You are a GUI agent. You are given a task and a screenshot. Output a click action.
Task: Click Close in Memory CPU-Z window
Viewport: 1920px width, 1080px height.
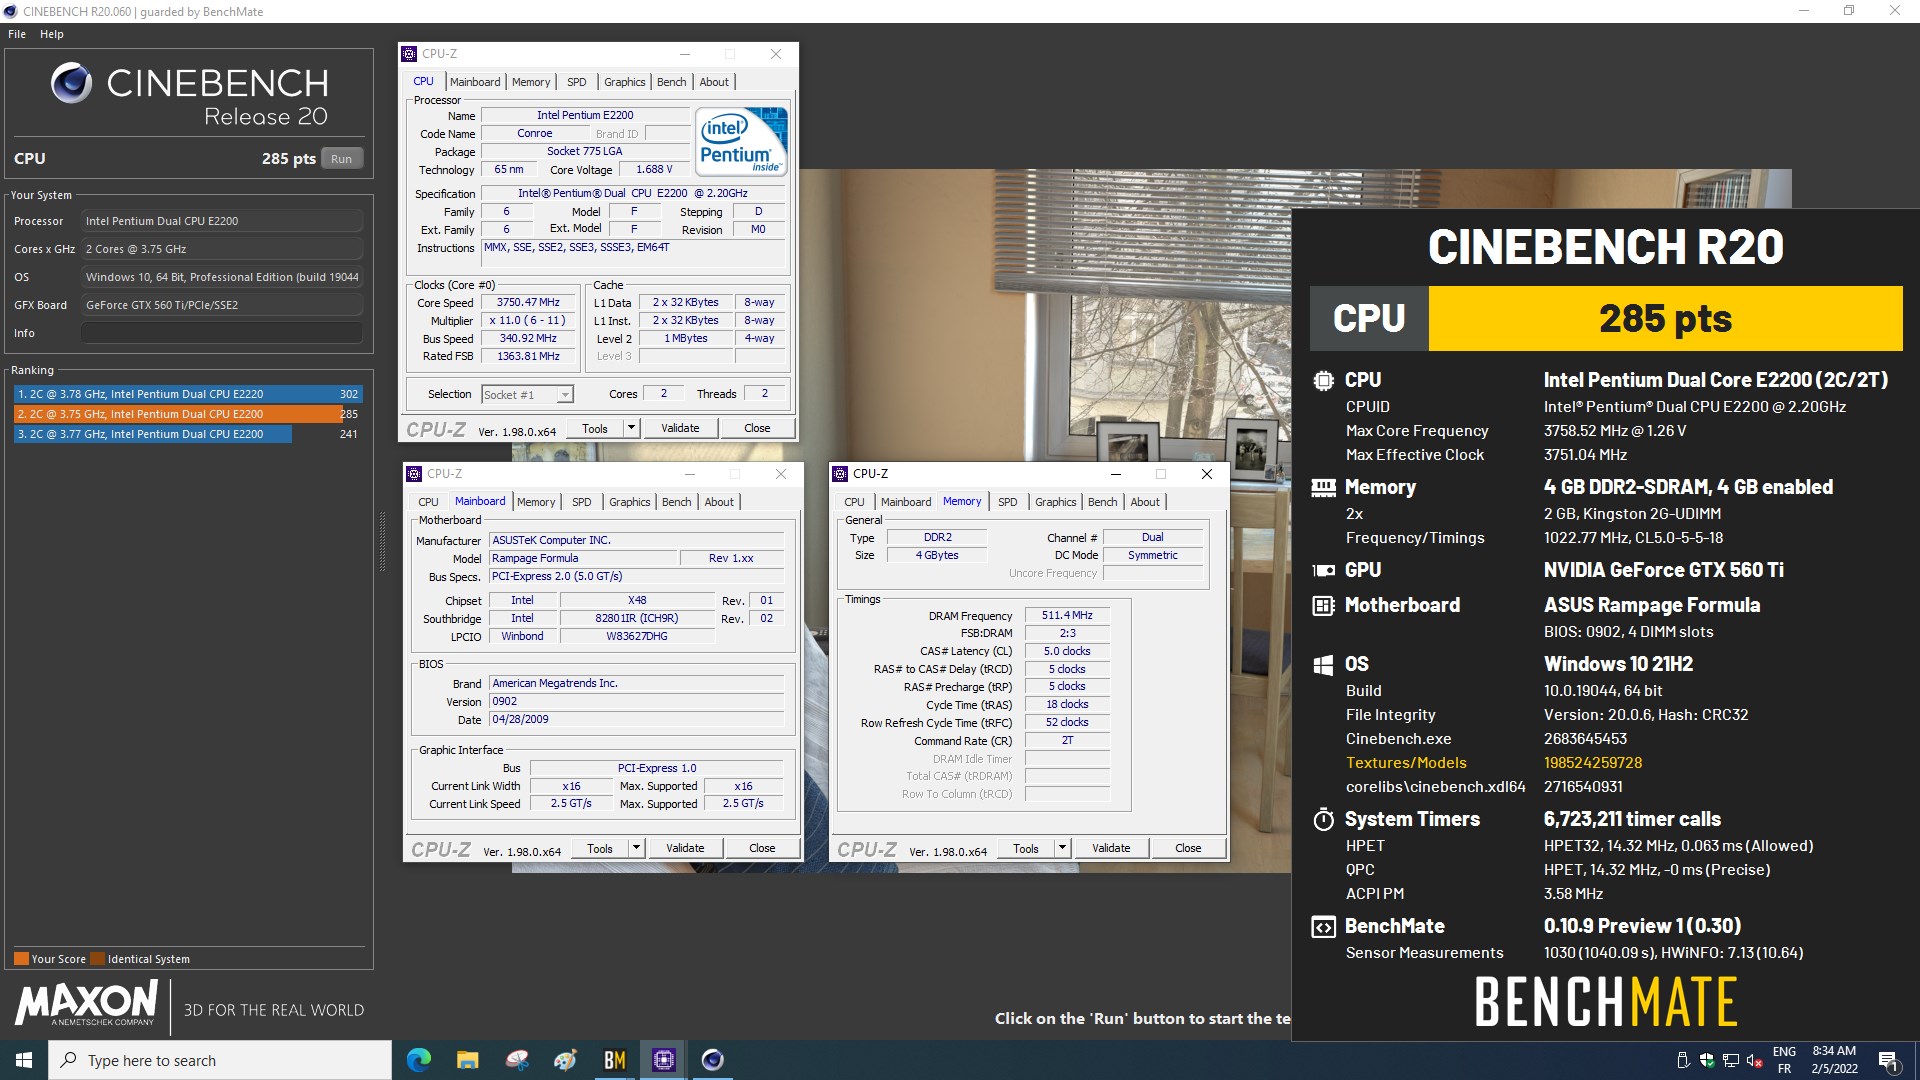[x=1188, y=848]
